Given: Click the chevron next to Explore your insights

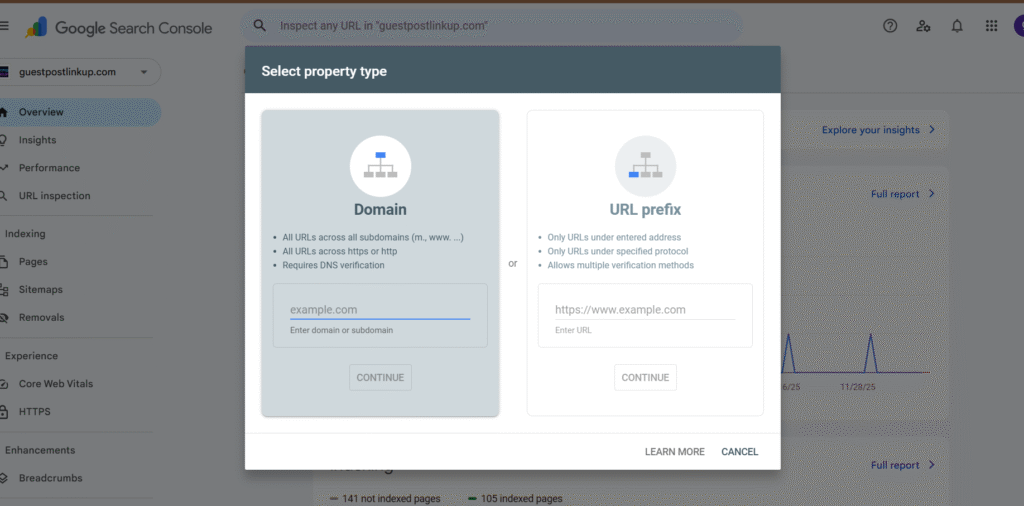Looking at the screenshot, I should (932, 130).
